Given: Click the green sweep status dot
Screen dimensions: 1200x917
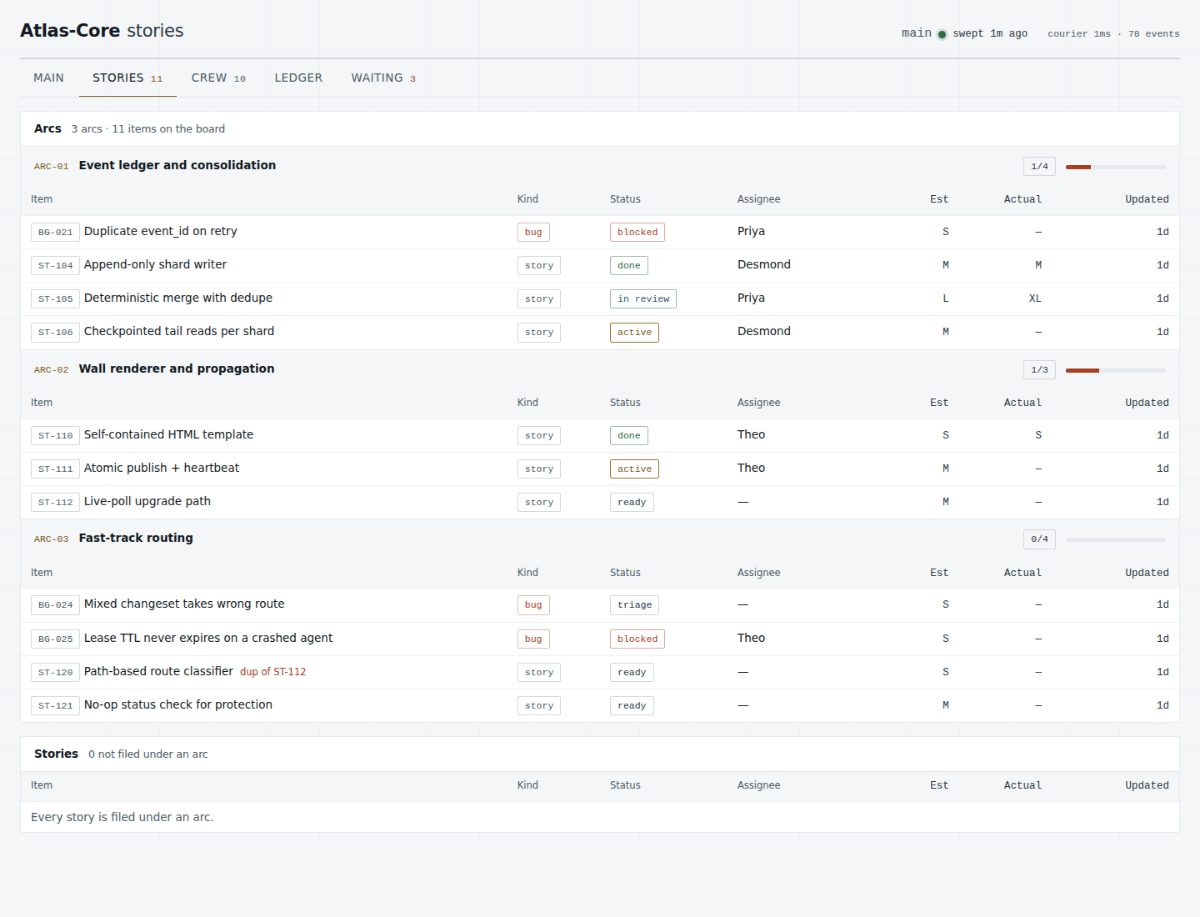Looking at the screenshot, I should coord(942,34).
